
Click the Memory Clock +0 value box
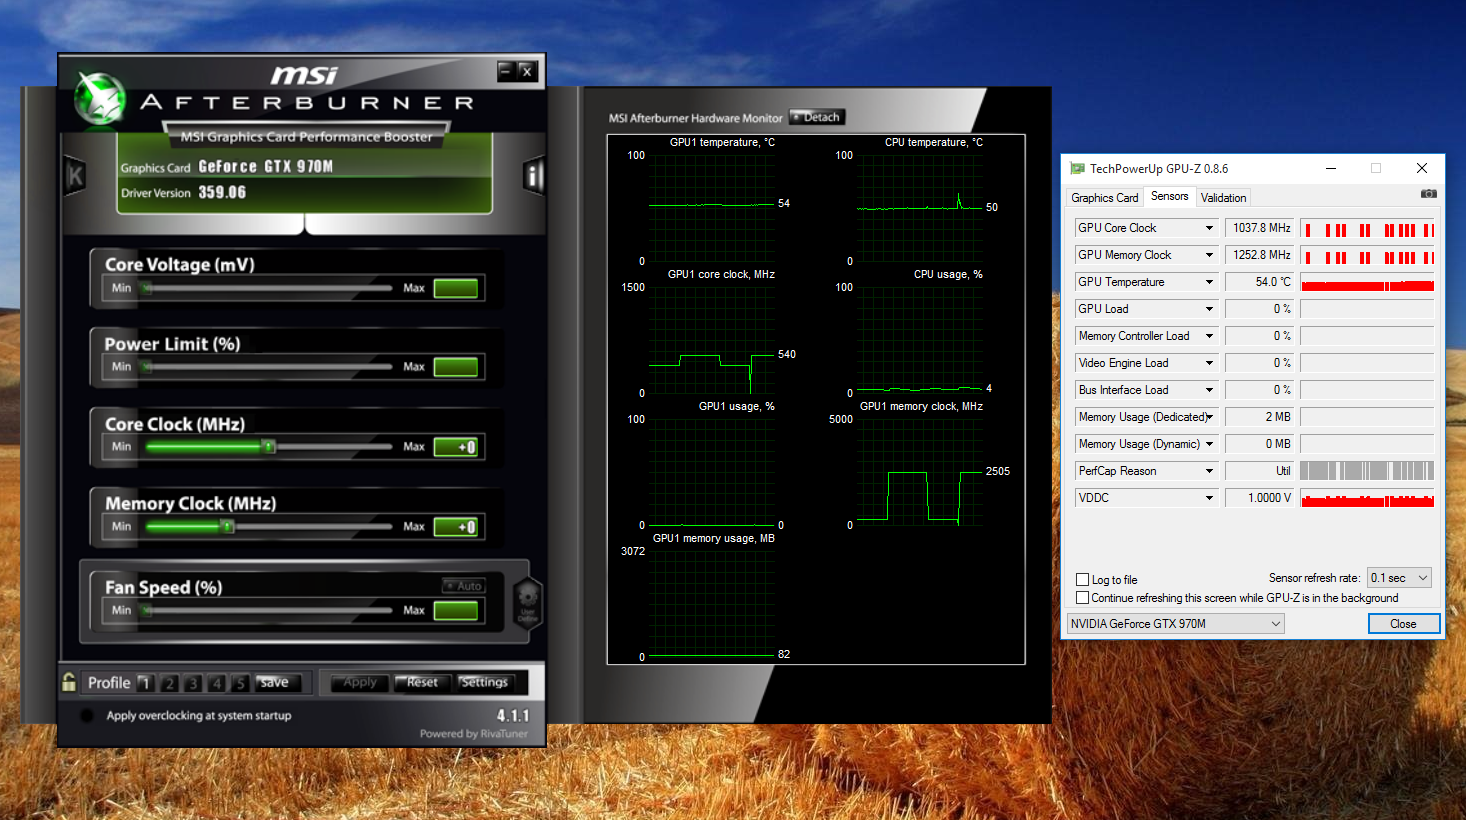[456, 526]
